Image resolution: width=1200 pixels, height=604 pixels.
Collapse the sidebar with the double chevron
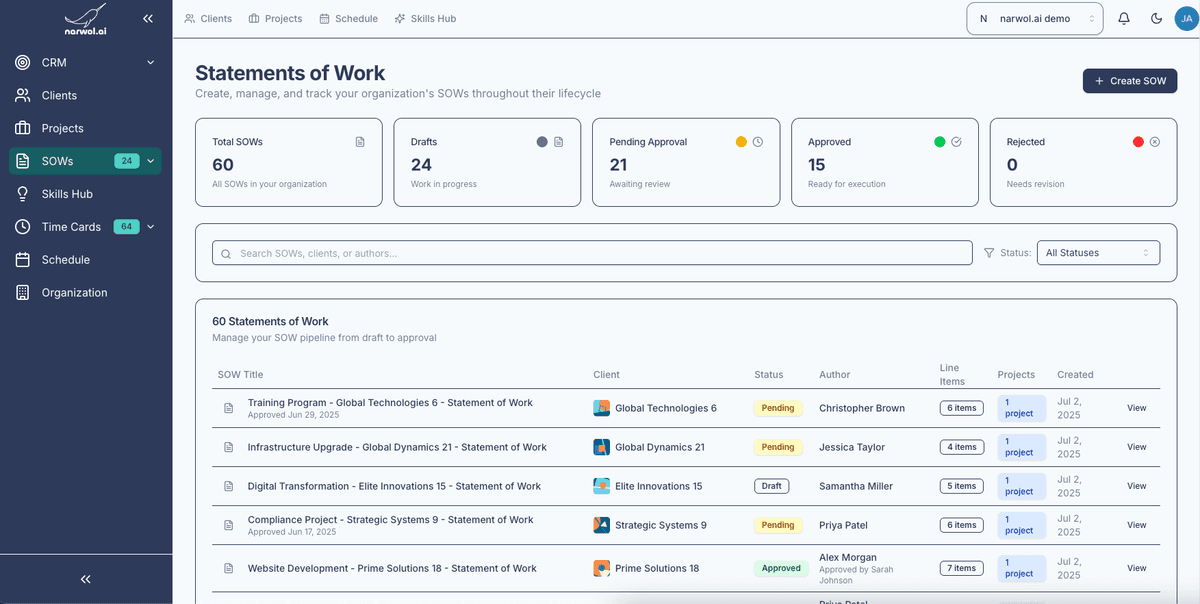click(148, 18)
